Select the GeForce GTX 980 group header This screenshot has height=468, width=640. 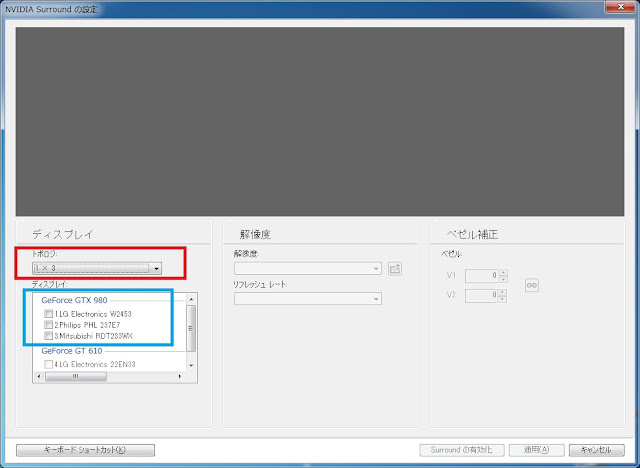(74, 300)
